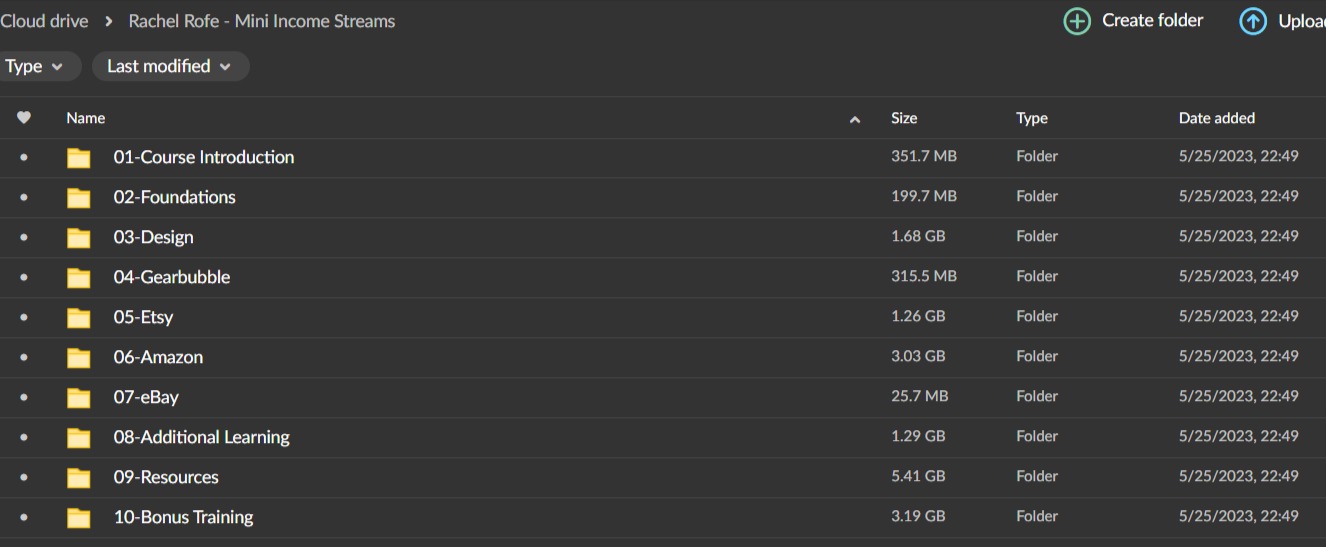Click the Create folder button label
The width and height of the screenshot is (1326, 547).
pos(1152,20)
